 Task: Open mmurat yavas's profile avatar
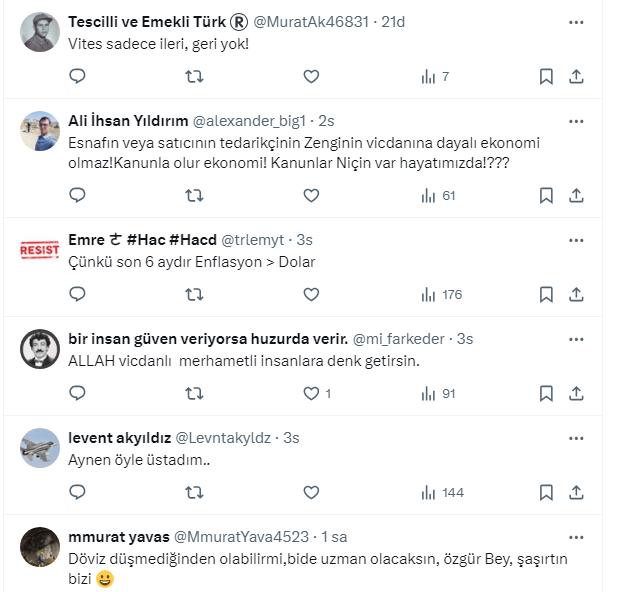click(x=40, y=546)
